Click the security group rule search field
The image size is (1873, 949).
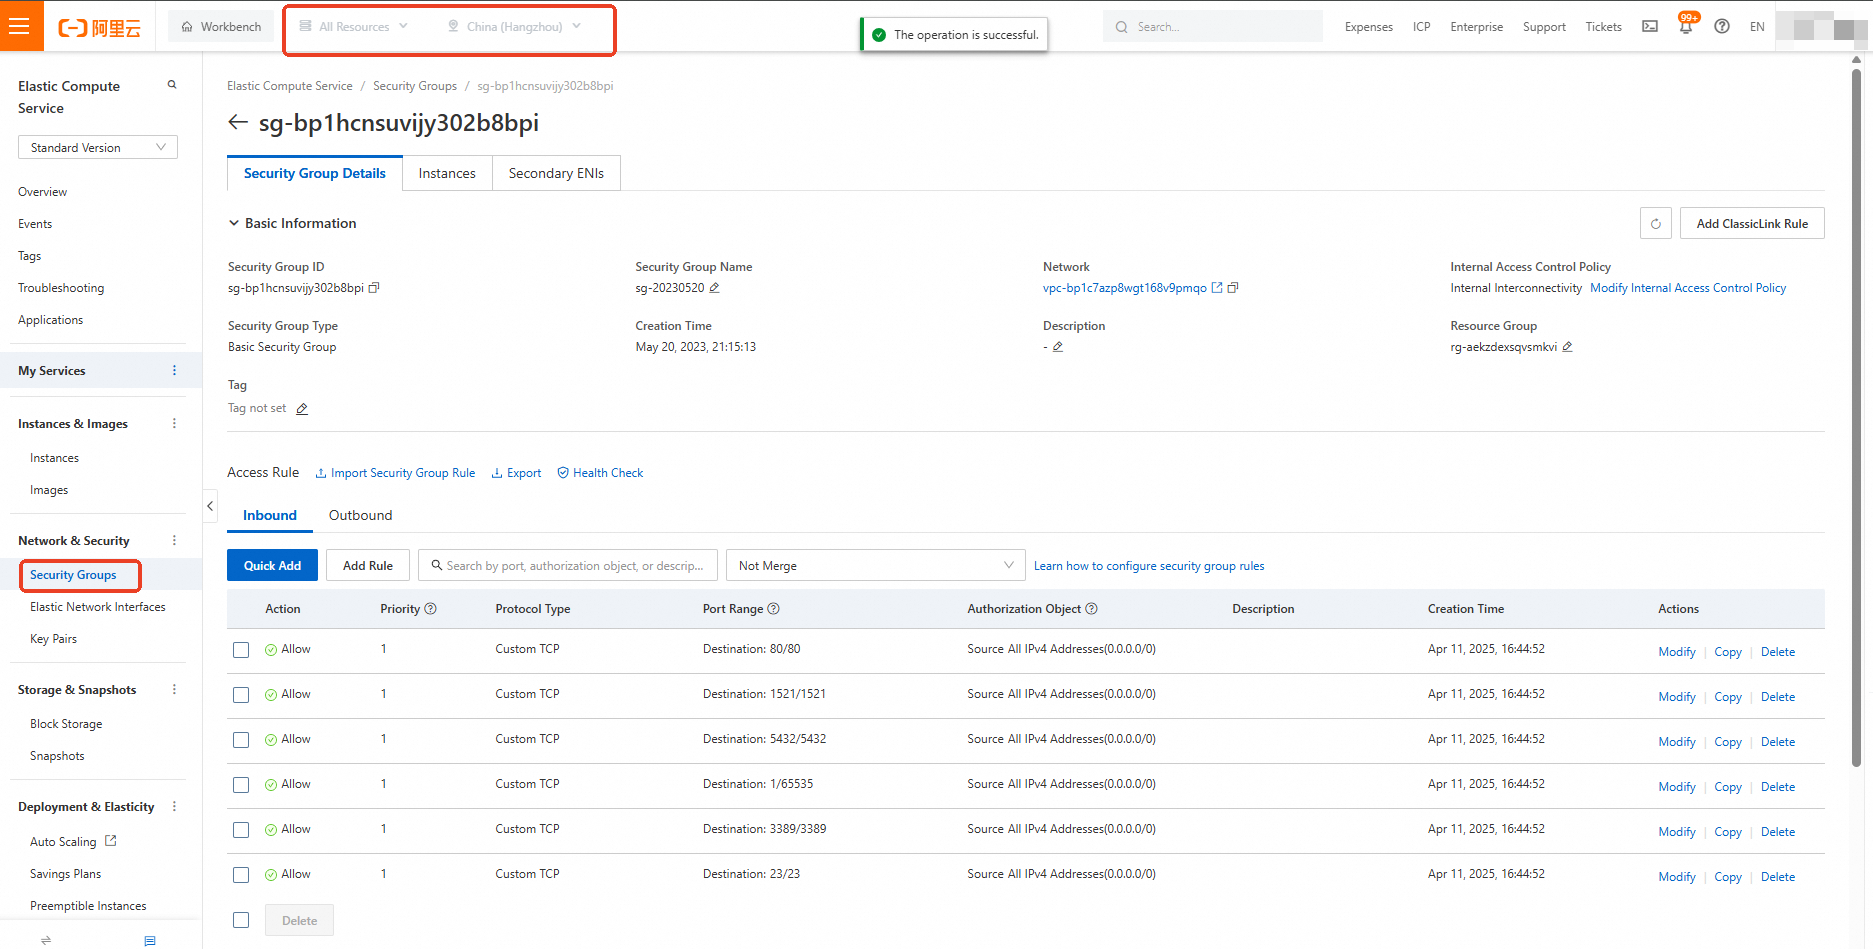568,566
